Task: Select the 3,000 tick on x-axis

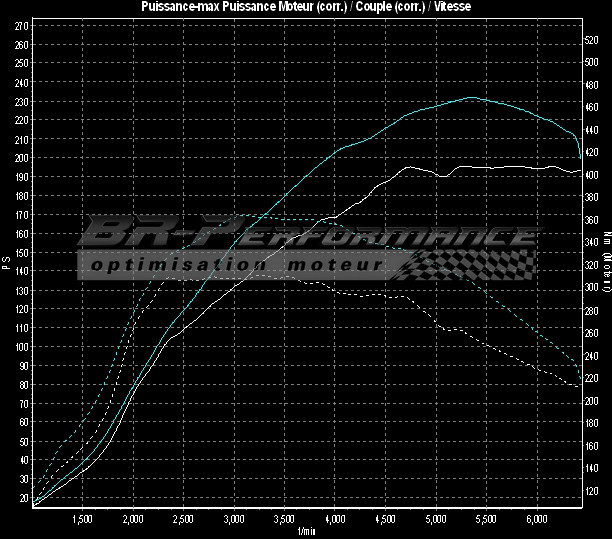Action: coord(234,519)
